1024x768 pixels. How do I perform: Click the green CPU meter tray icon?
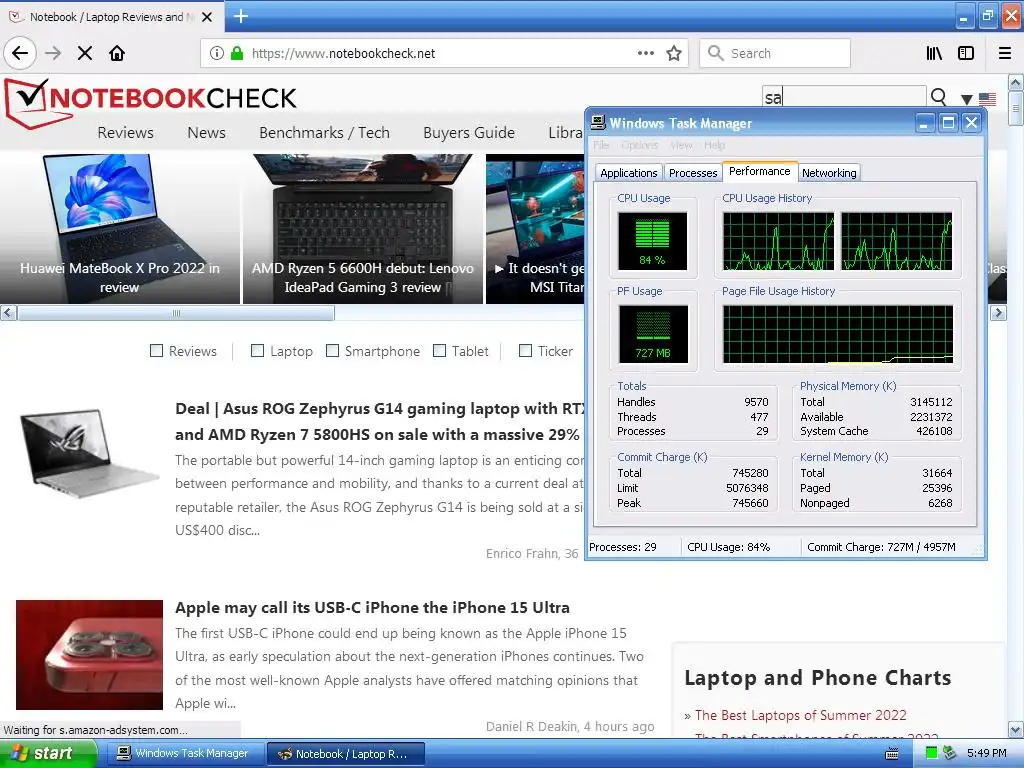coord(932,753)
